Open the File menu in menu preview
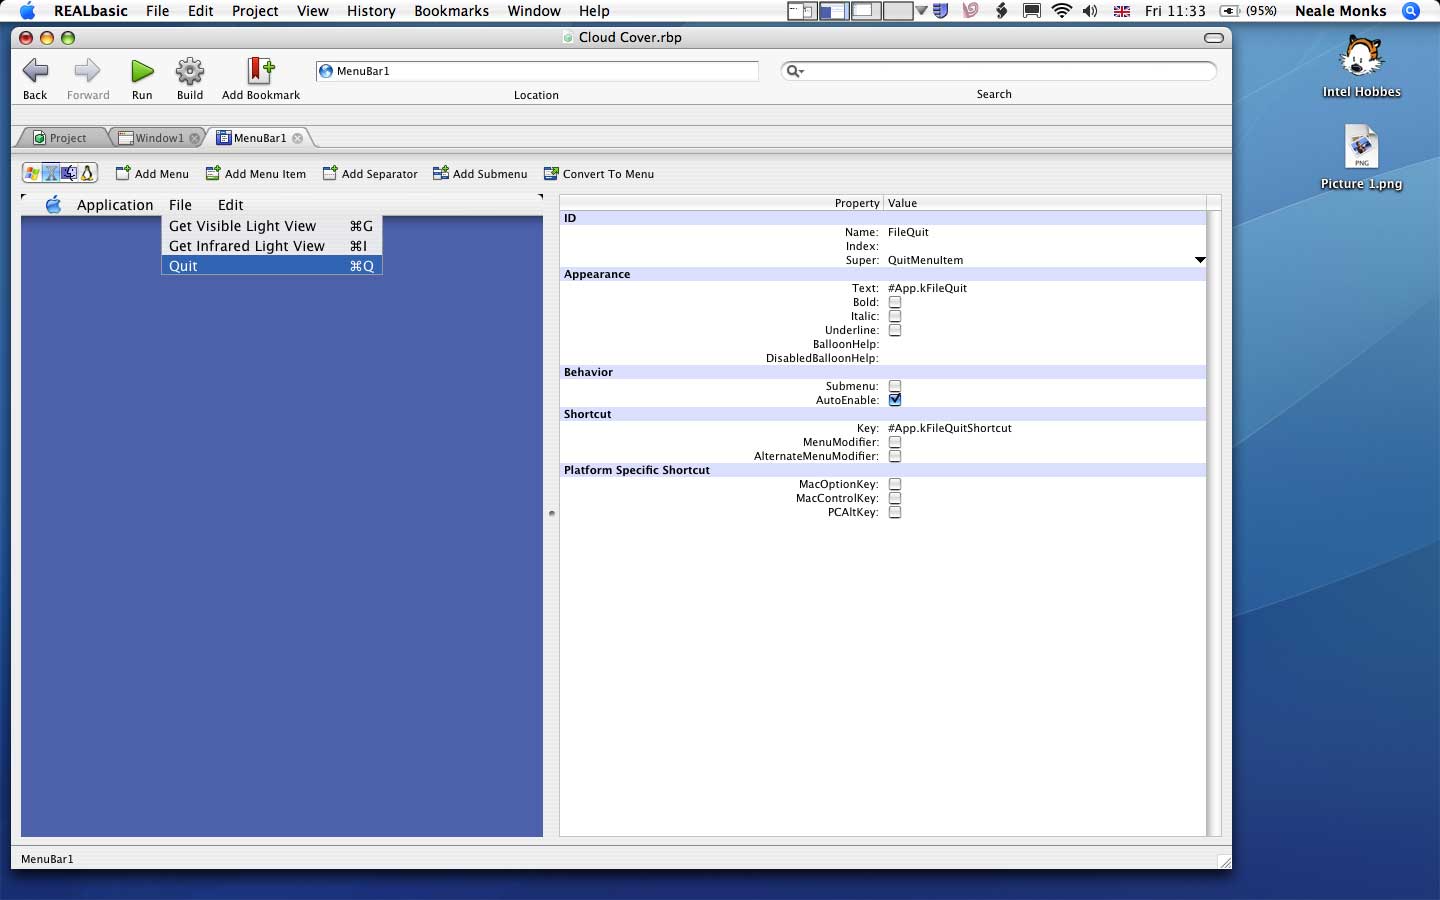The width and height of the screenshot is (1440, 900). coord(180,205)
